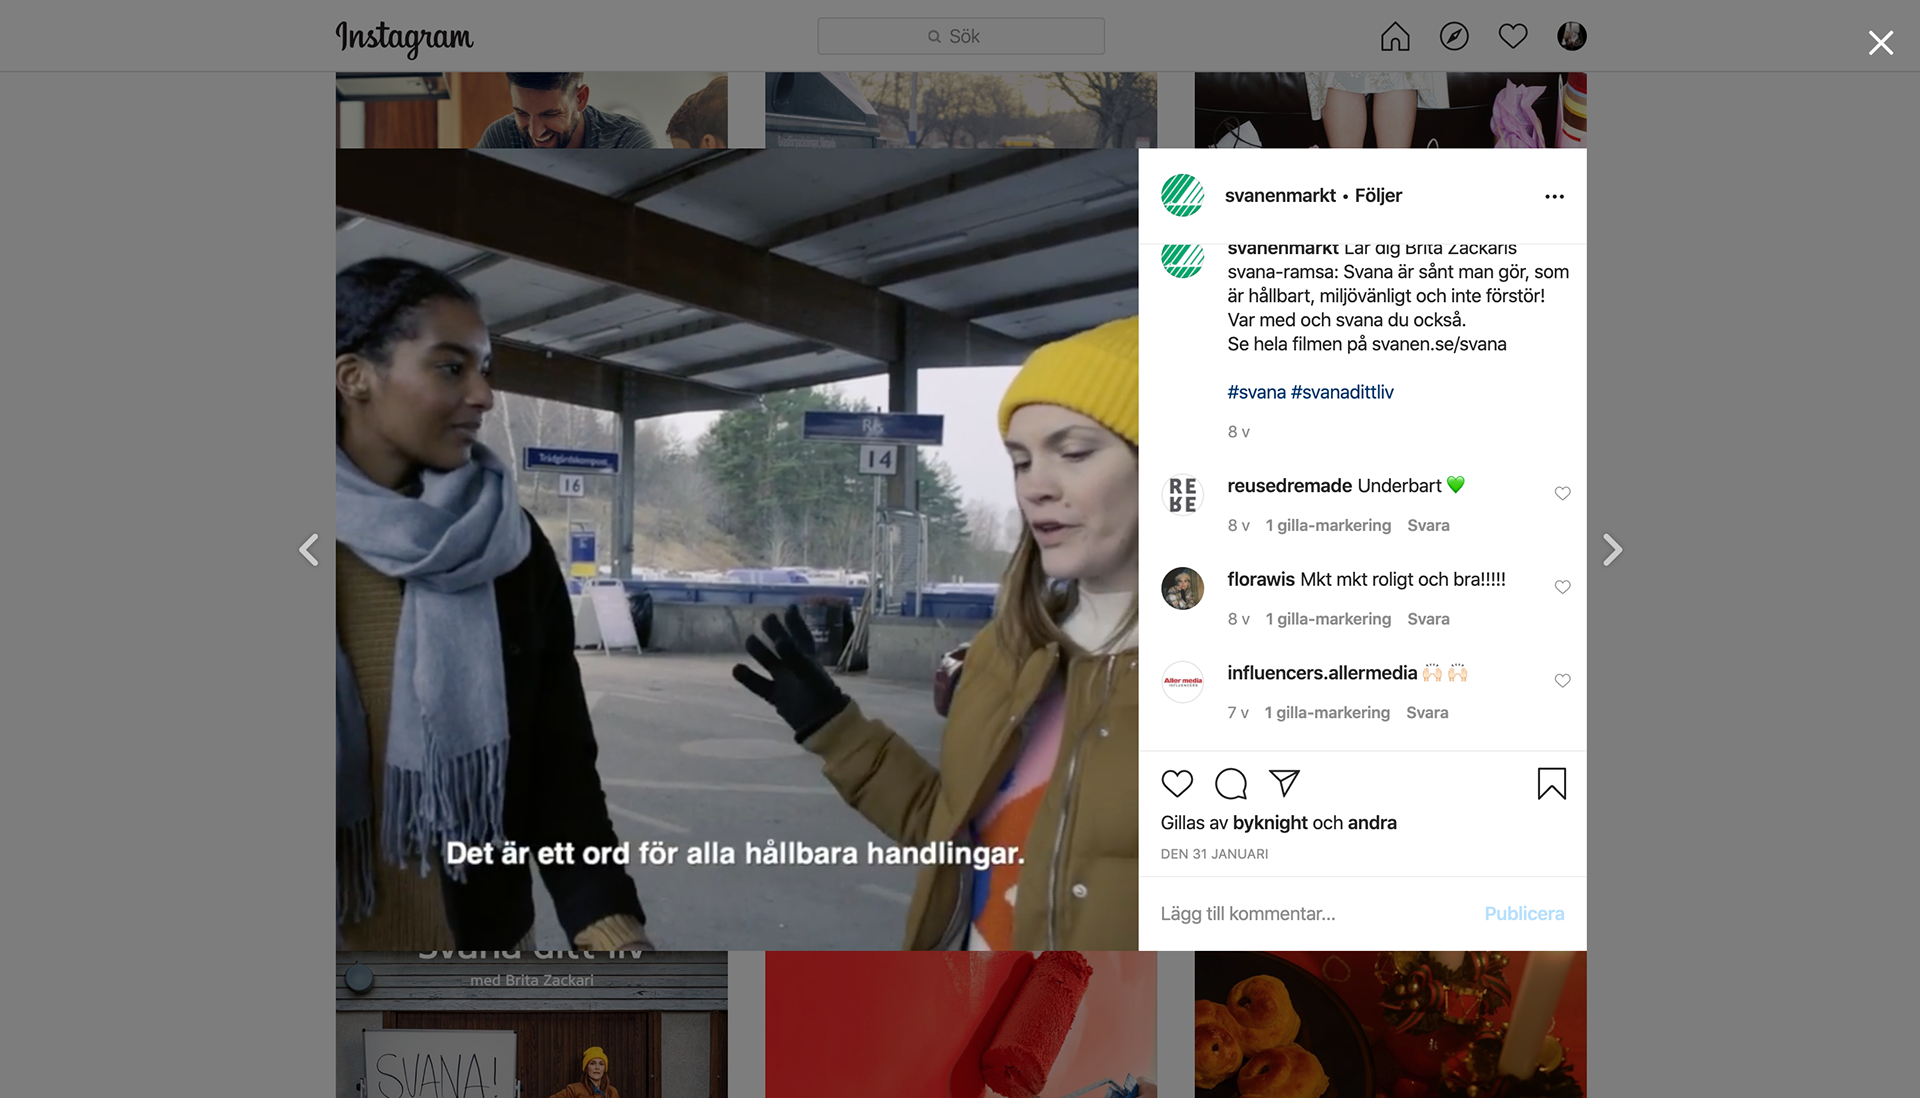This screenshot has height=1098, width=1920.
Task: Open the saffron buns thumbnail
Action: coord(1390,1024)
